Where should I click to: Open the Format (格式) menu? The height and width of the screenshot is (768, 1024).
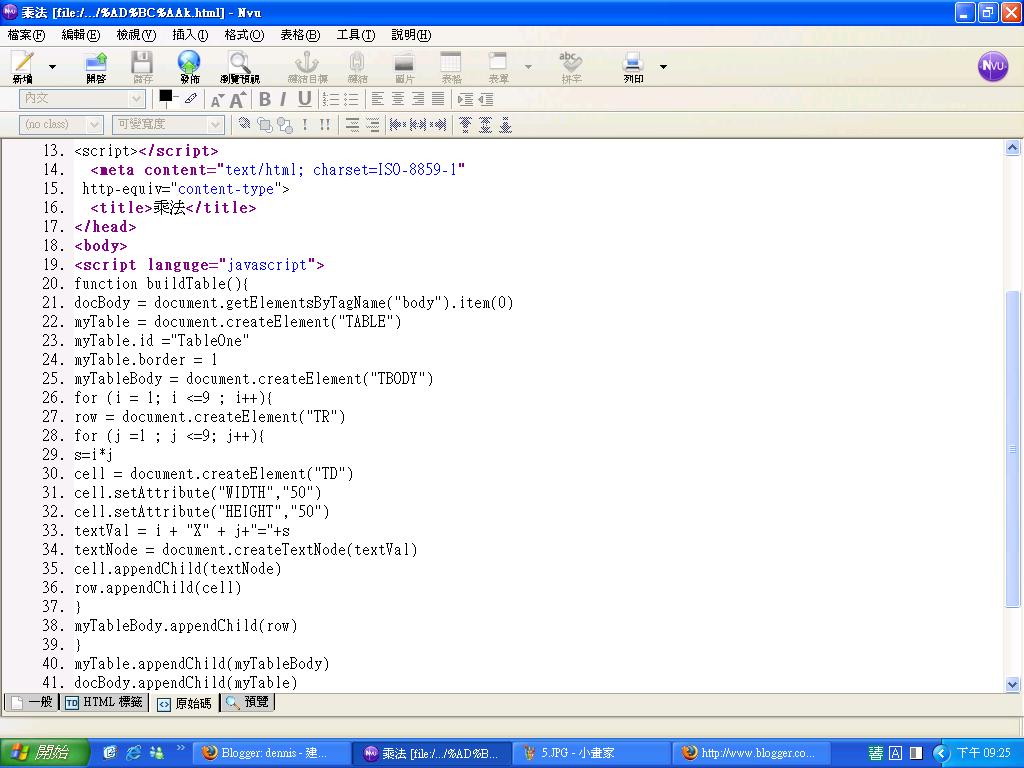[x=244, y=35]
